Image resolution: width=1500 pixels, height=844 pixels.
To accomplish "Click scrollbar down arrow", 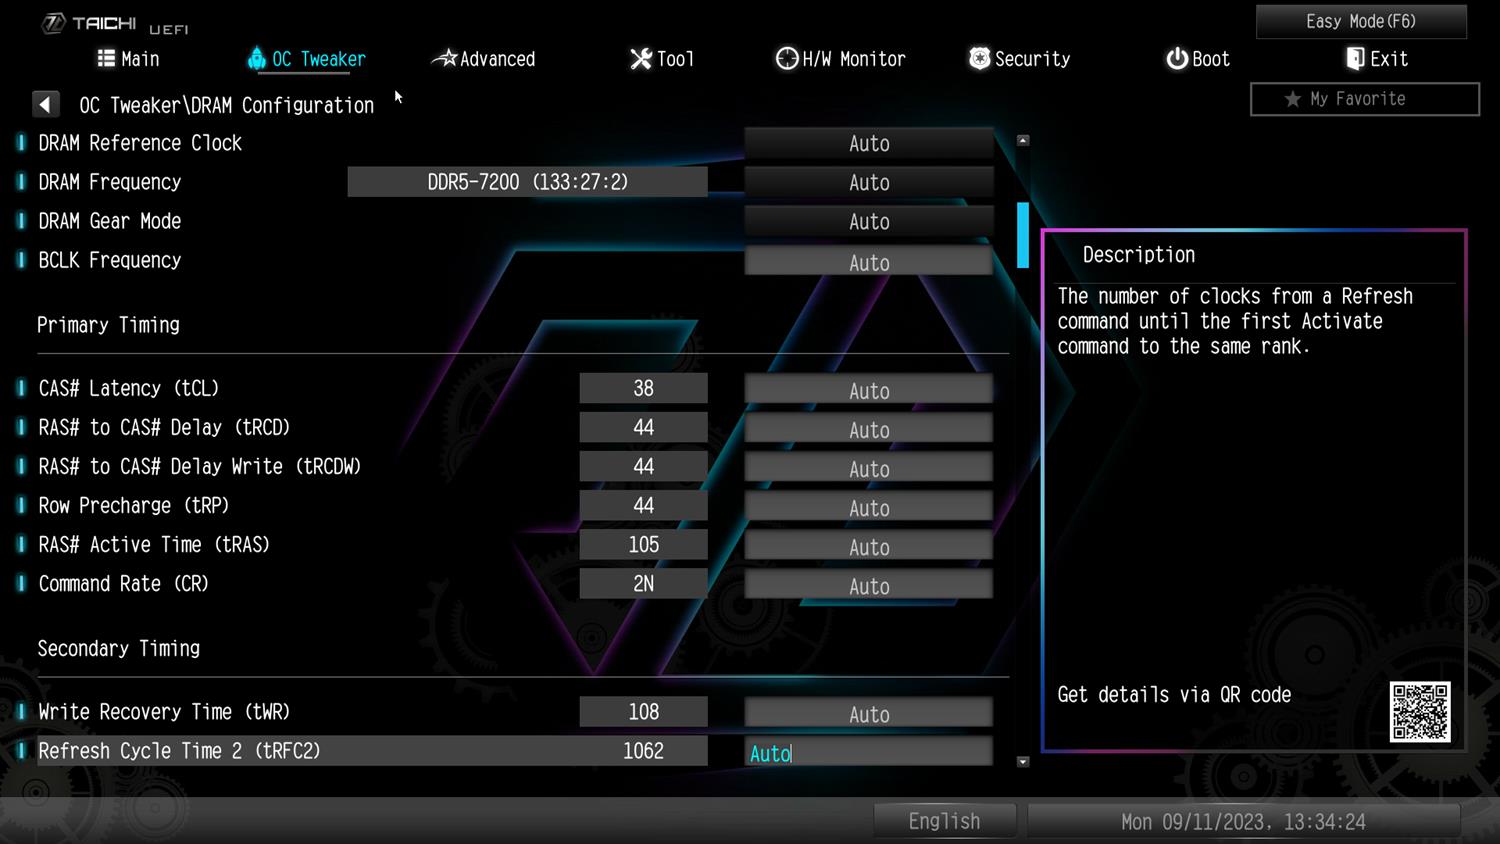I will (x=1022, y=762).
